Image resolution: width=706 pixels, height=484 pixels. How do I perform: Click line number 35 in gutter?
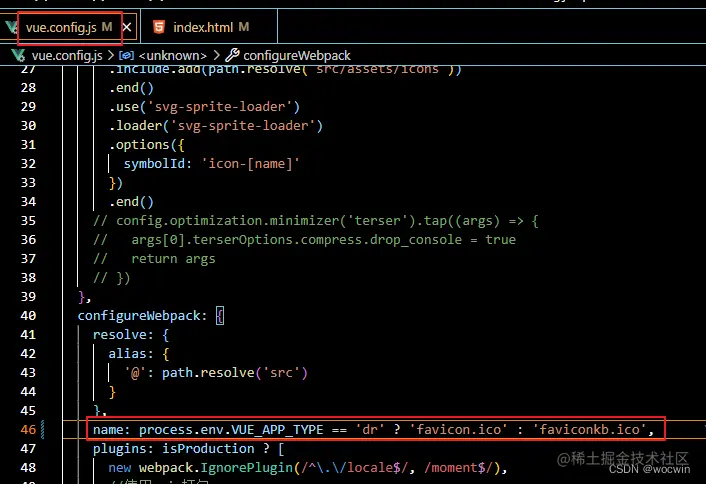28,221
